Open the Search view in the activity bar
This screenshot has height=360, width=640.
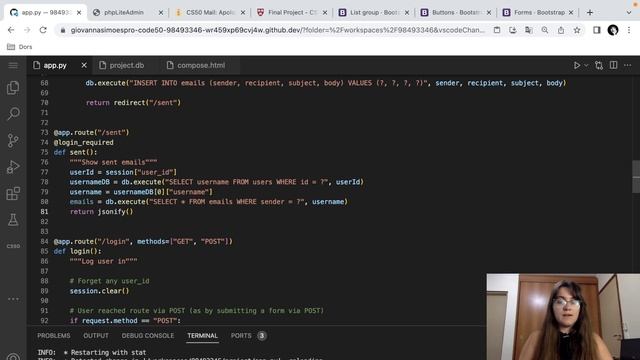pos(13,114)
